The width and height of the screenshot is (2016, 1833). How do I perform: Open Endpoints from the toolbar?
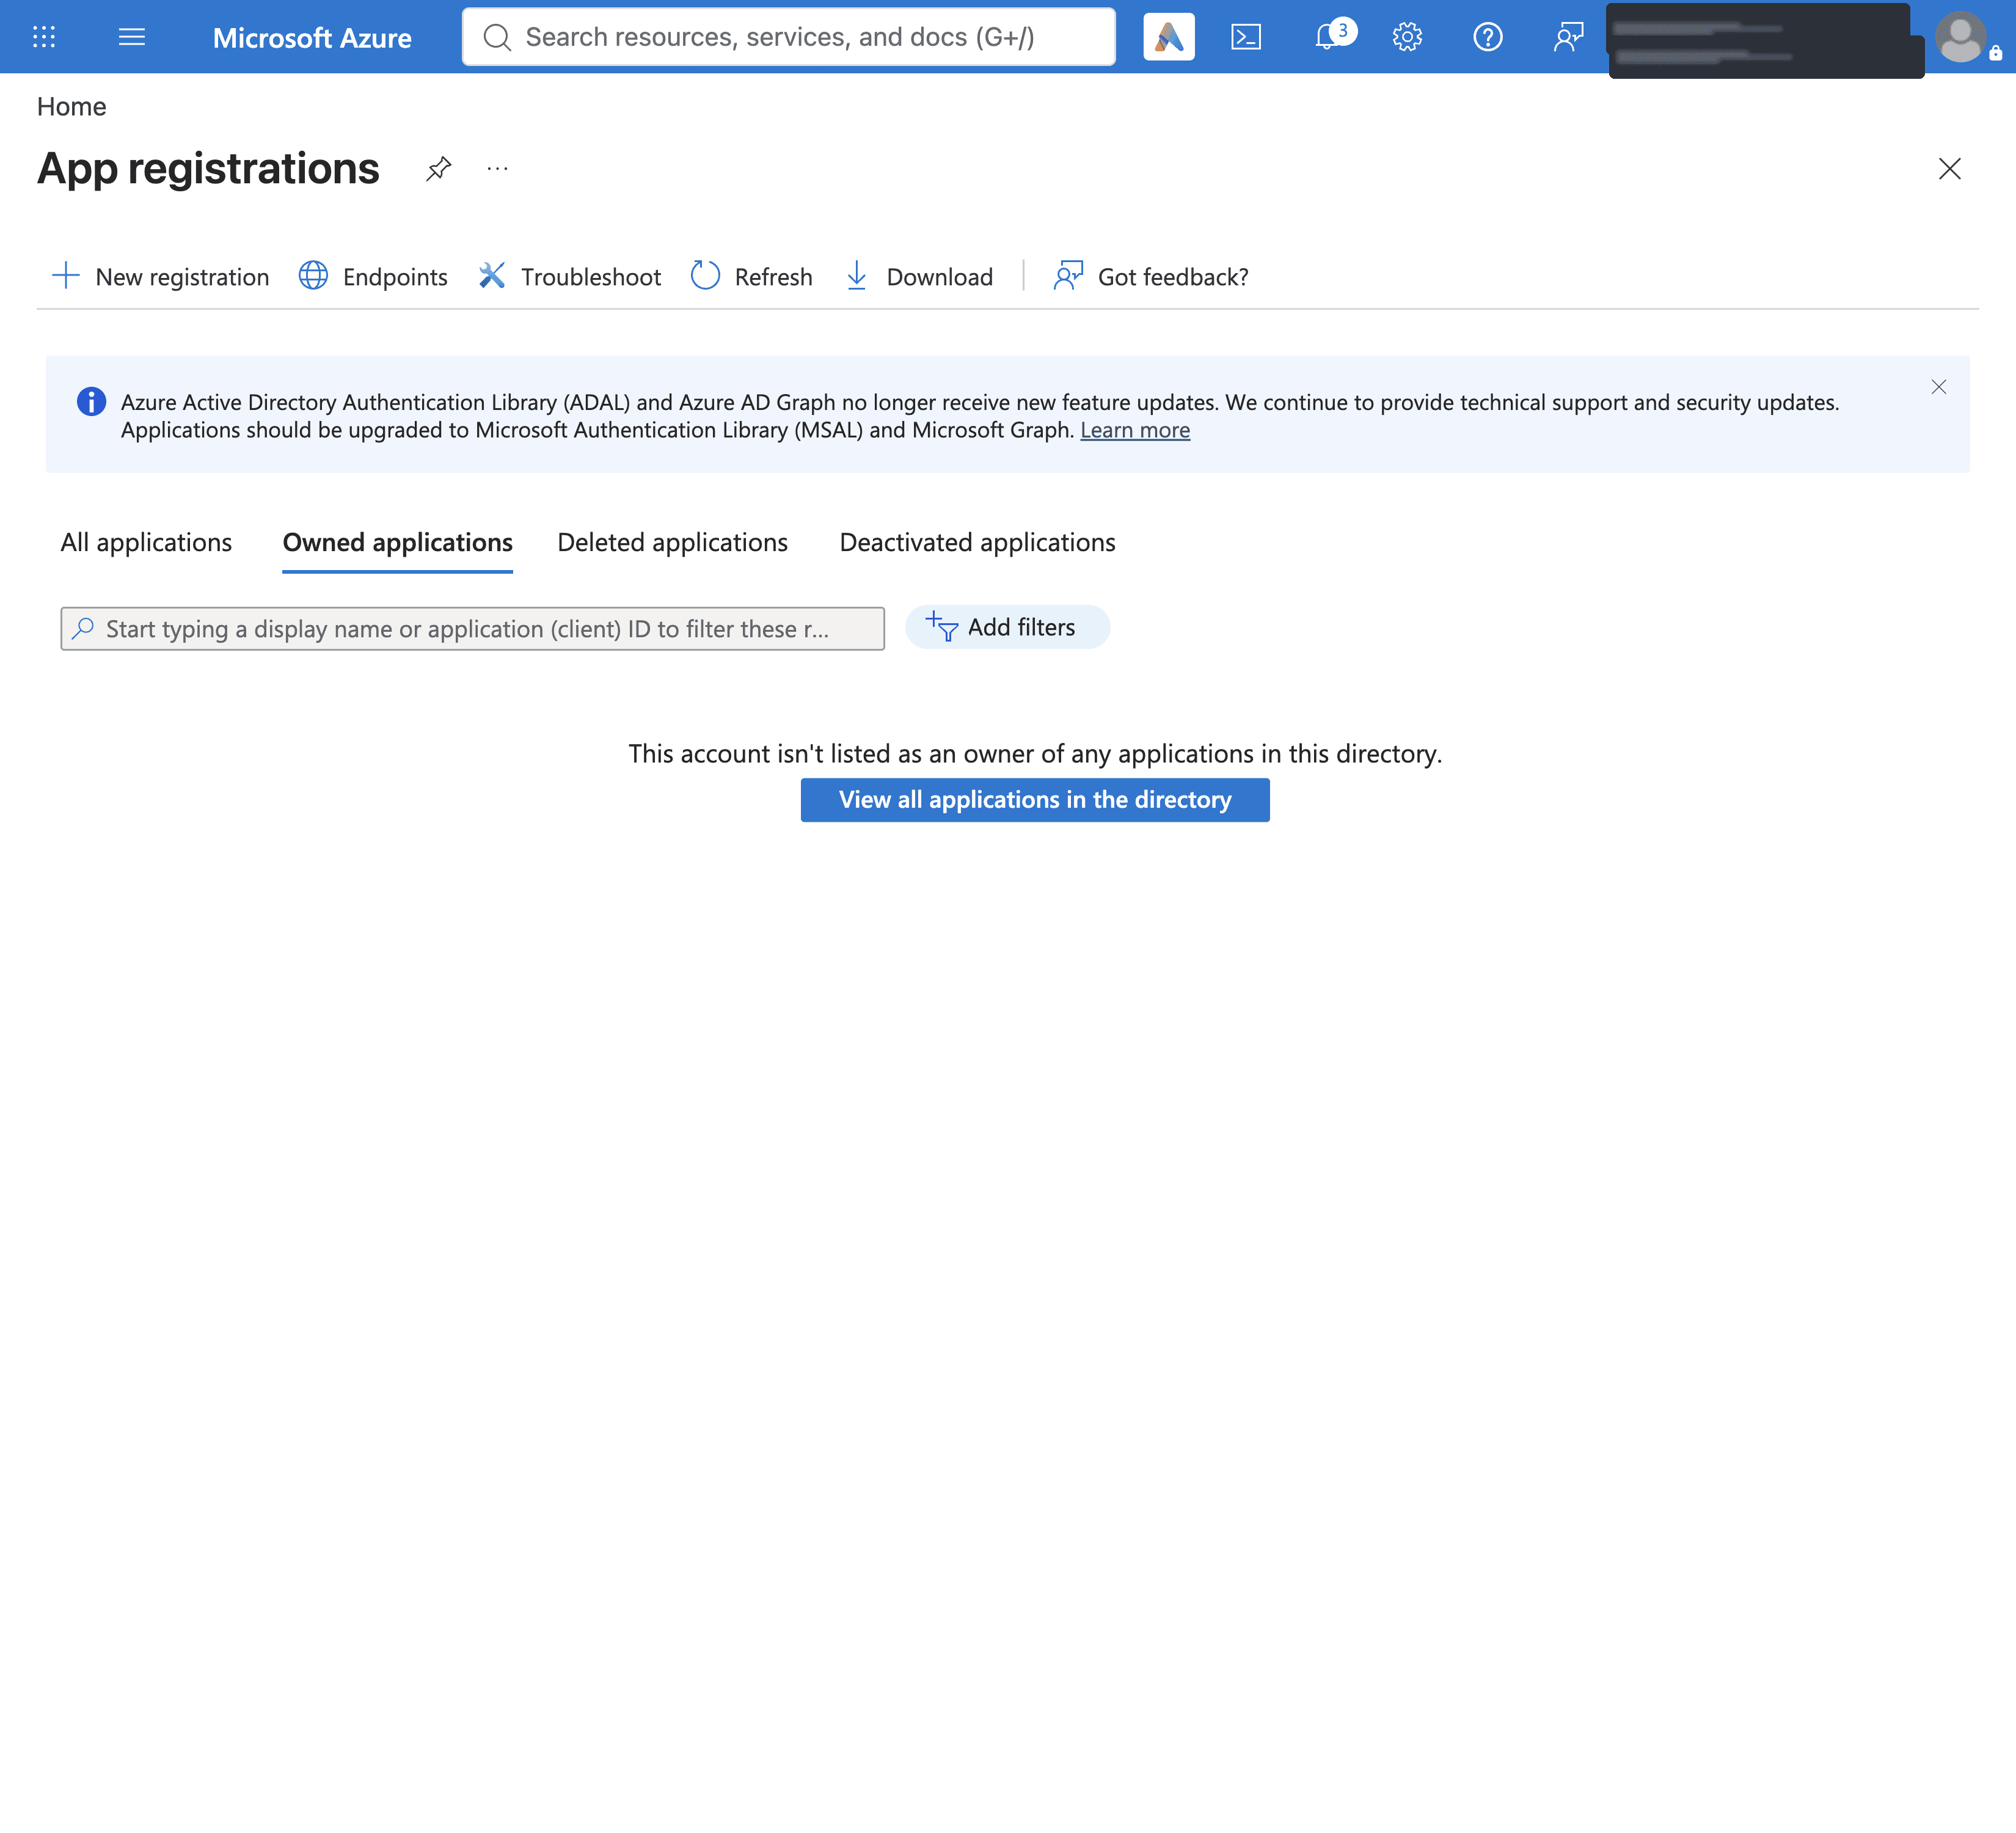[x=373, y=276]
